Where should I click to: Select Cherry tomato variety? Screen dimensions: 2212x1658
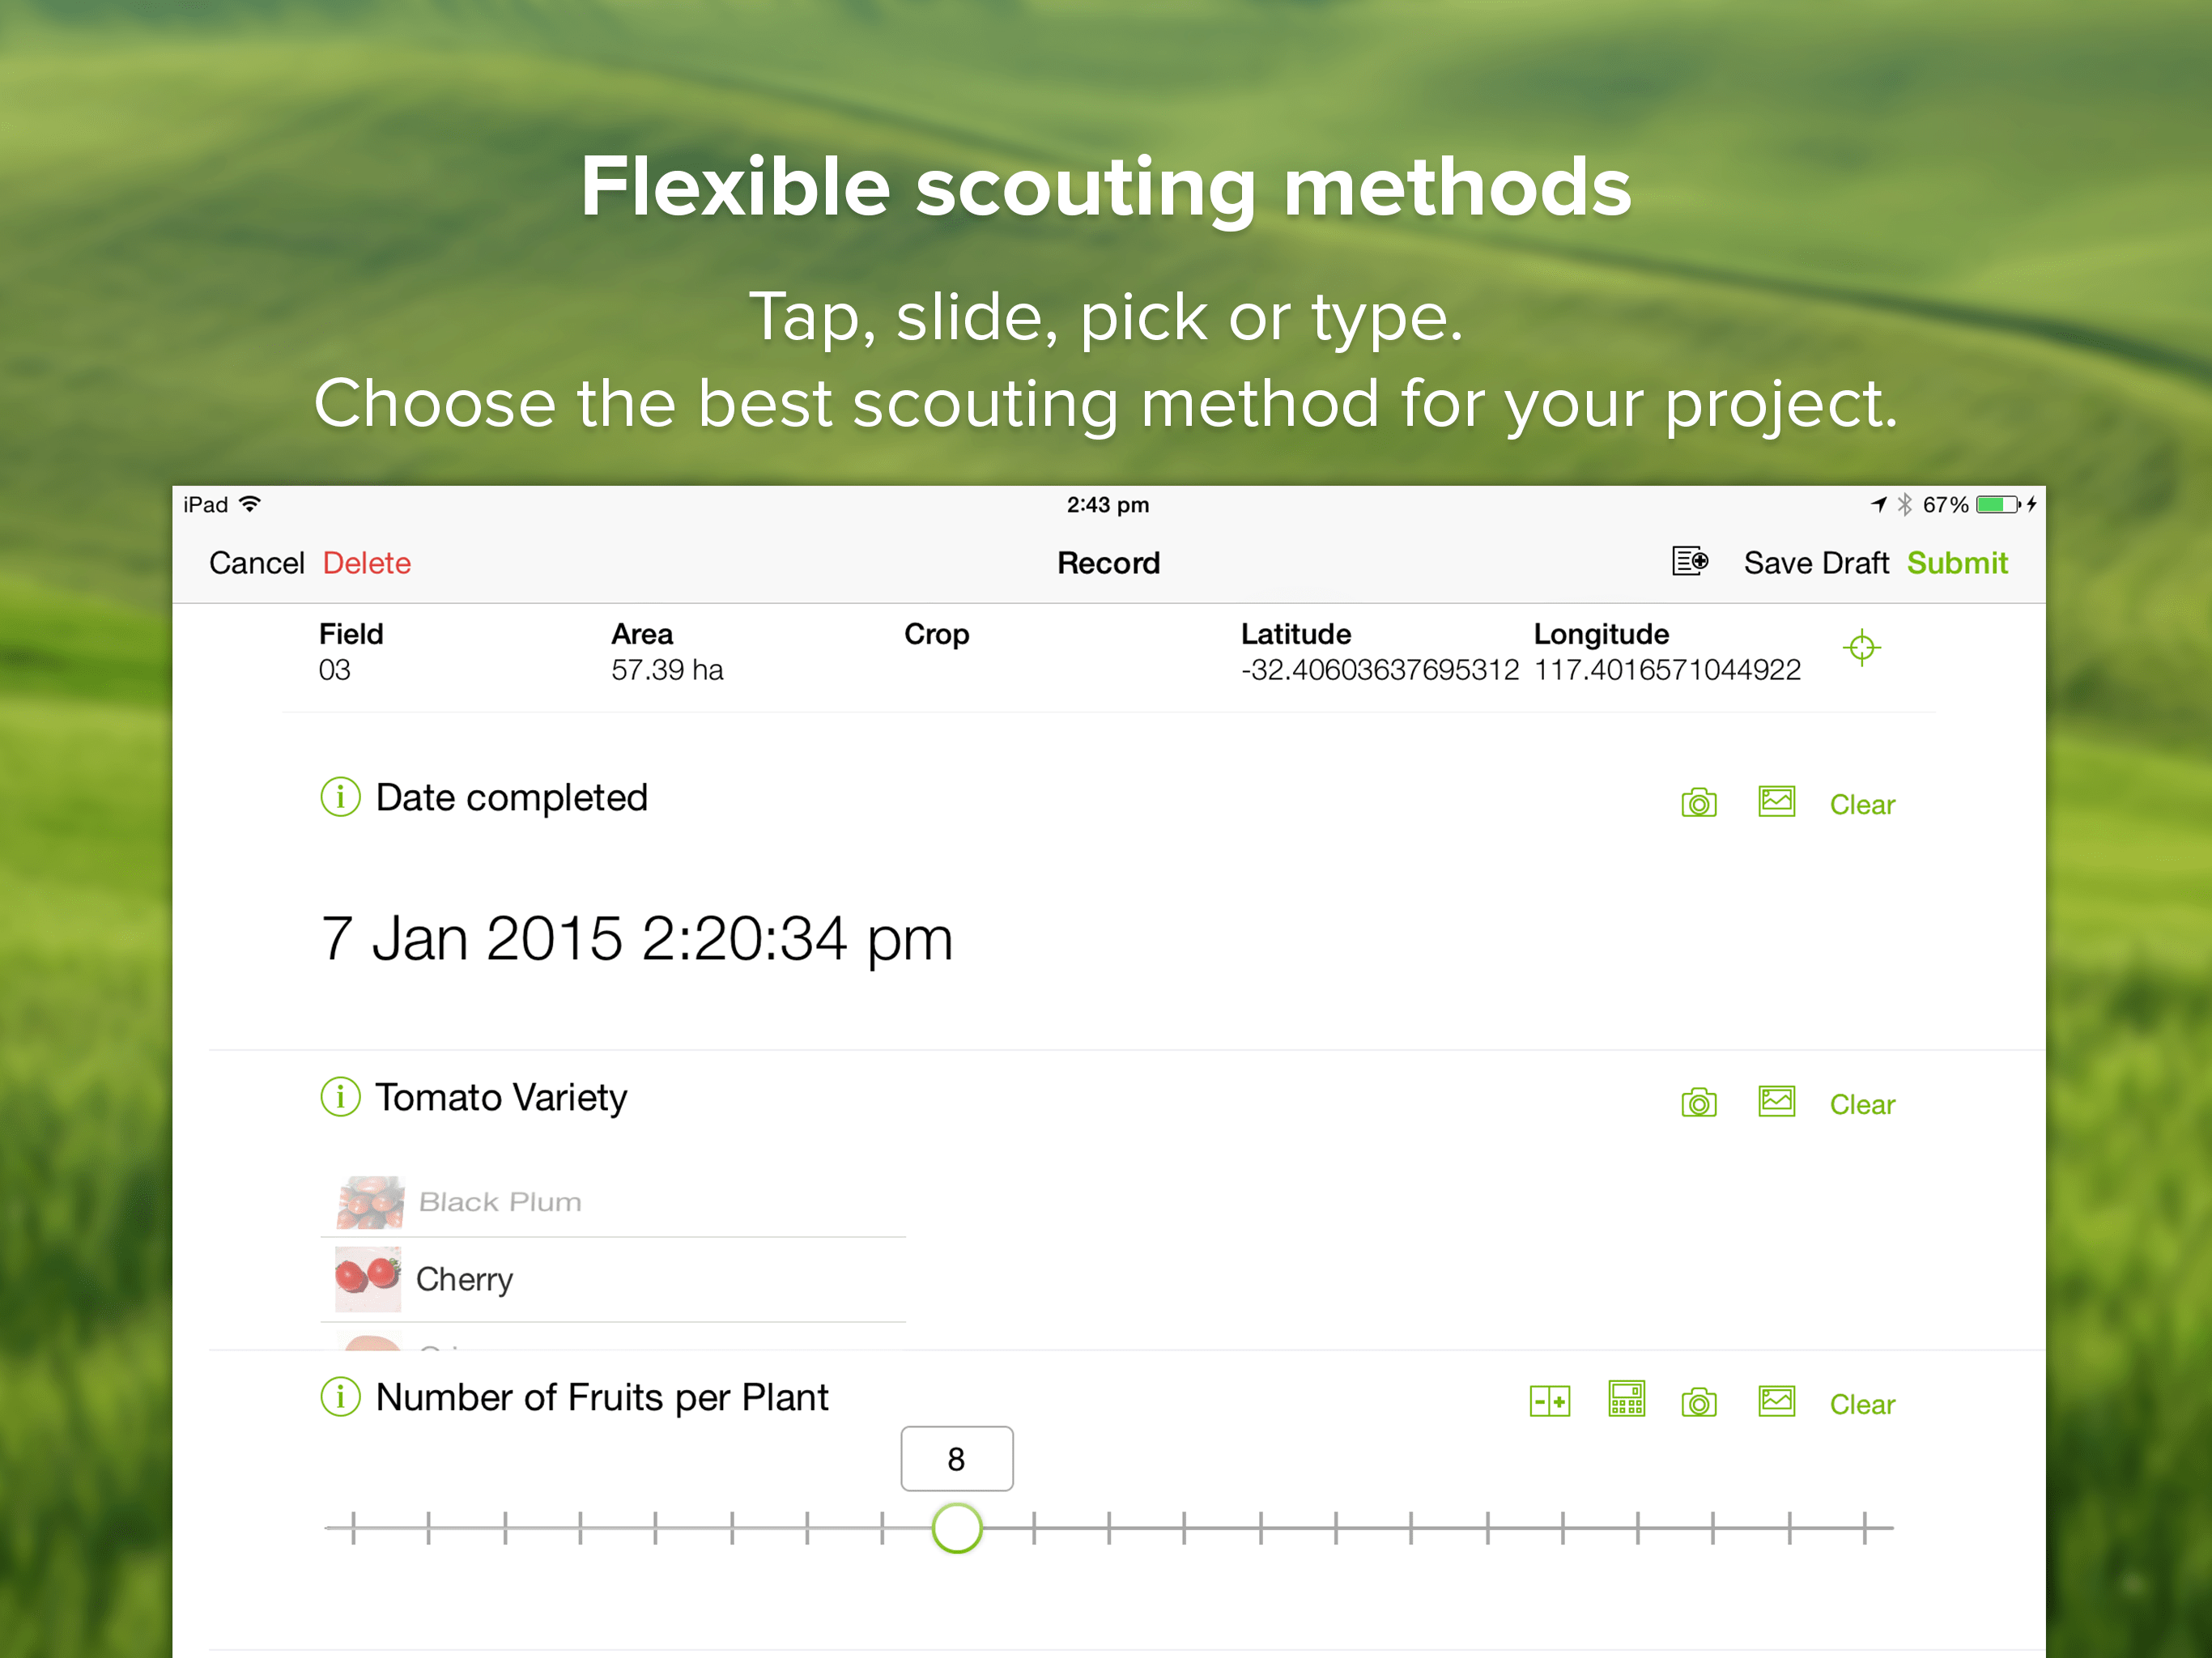pos(464,1279)
